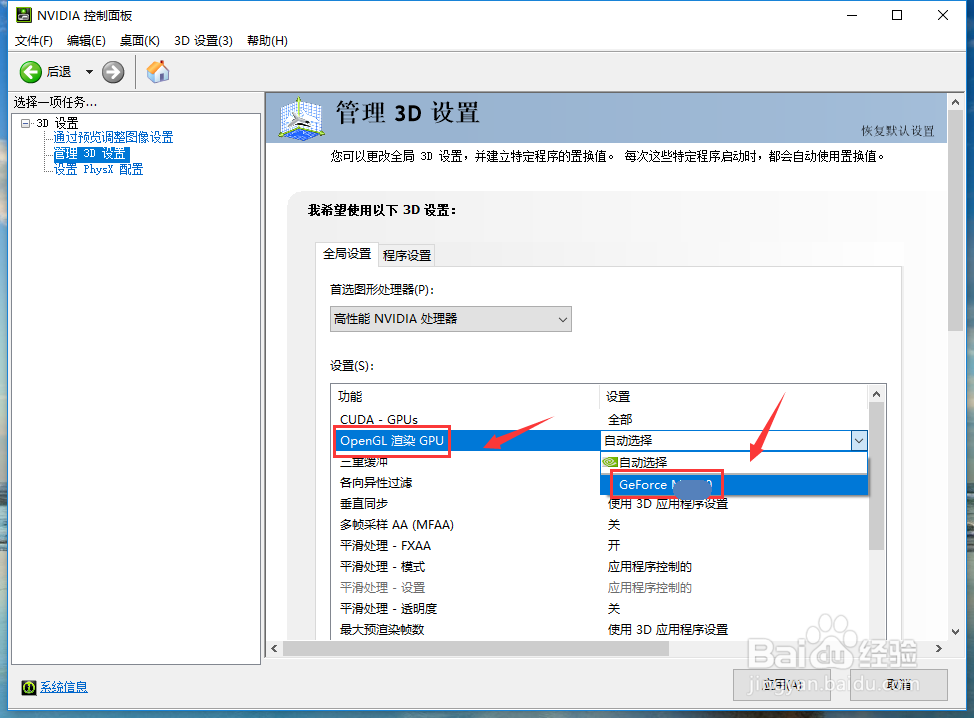Click the 应用(A) button
The height and width of the screenshot is (718, 974).
pos(782,685)
